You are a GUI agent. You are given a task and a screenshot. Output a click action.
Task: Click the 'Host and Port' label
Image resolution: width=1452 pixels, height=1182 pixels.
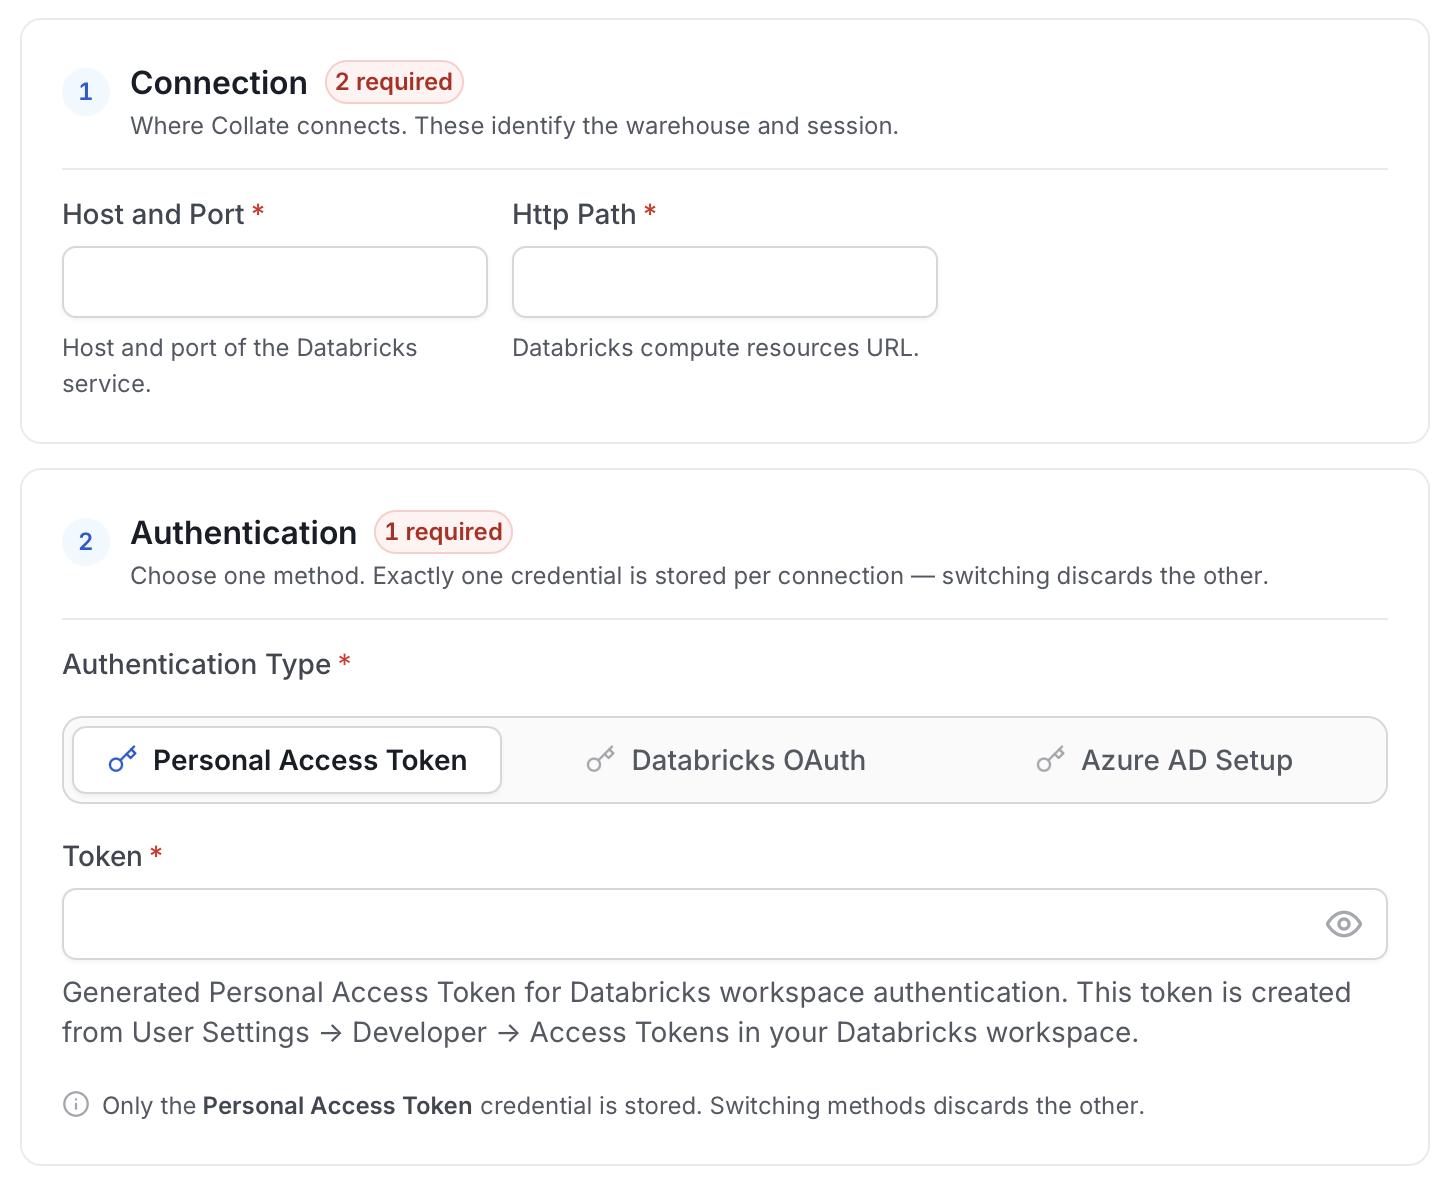pos(153,214)
